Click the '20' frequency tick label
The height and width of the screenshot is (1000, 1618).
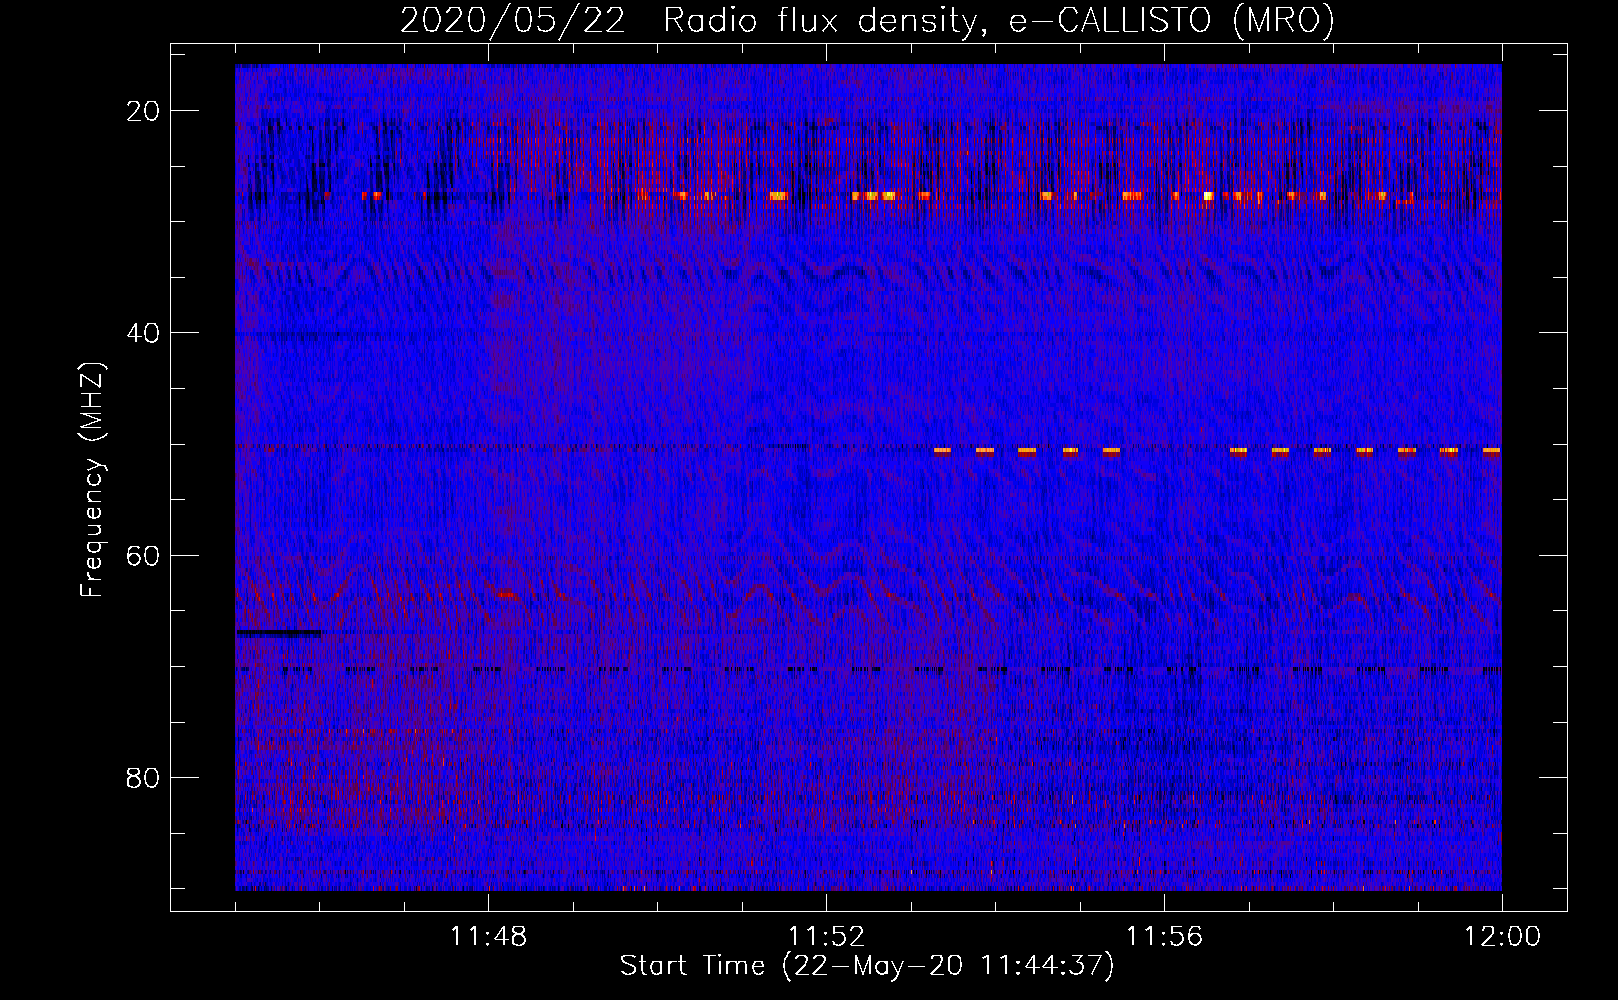144,111
